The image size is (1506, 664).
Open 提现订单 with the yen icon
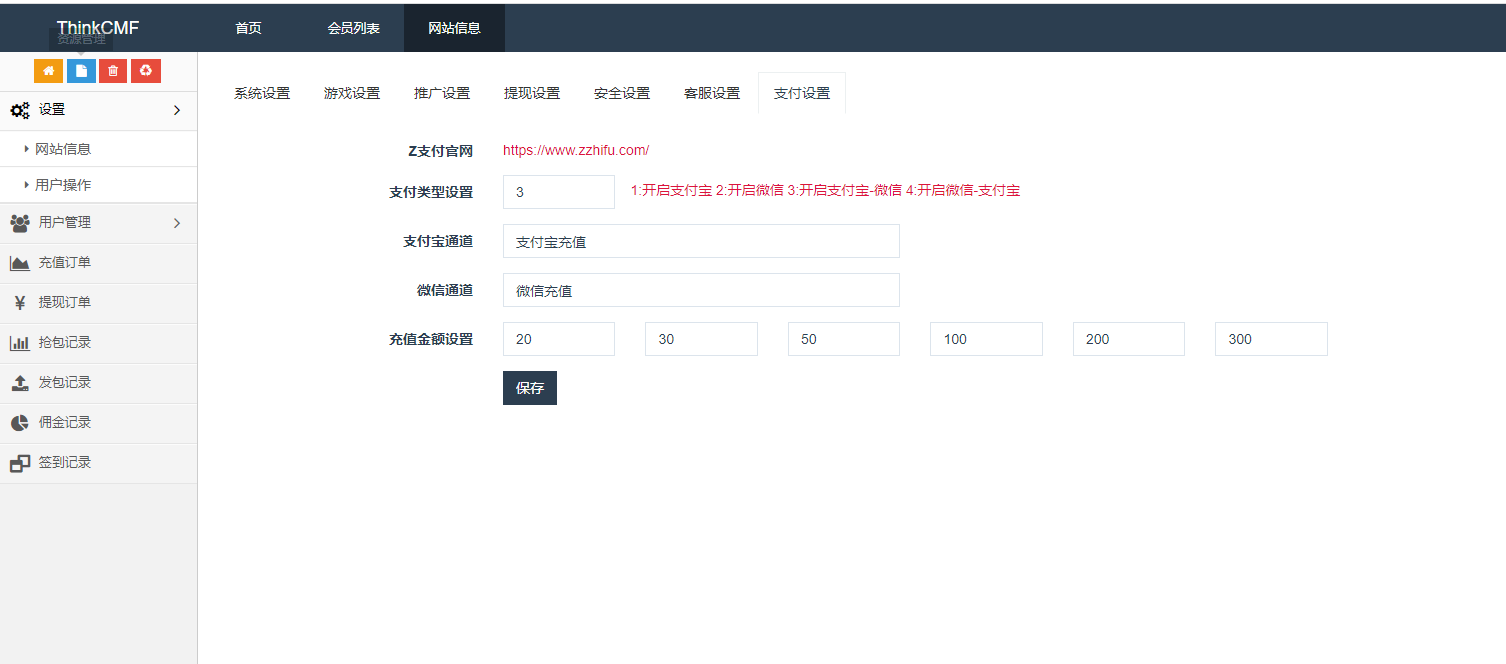tap(64, 303)
